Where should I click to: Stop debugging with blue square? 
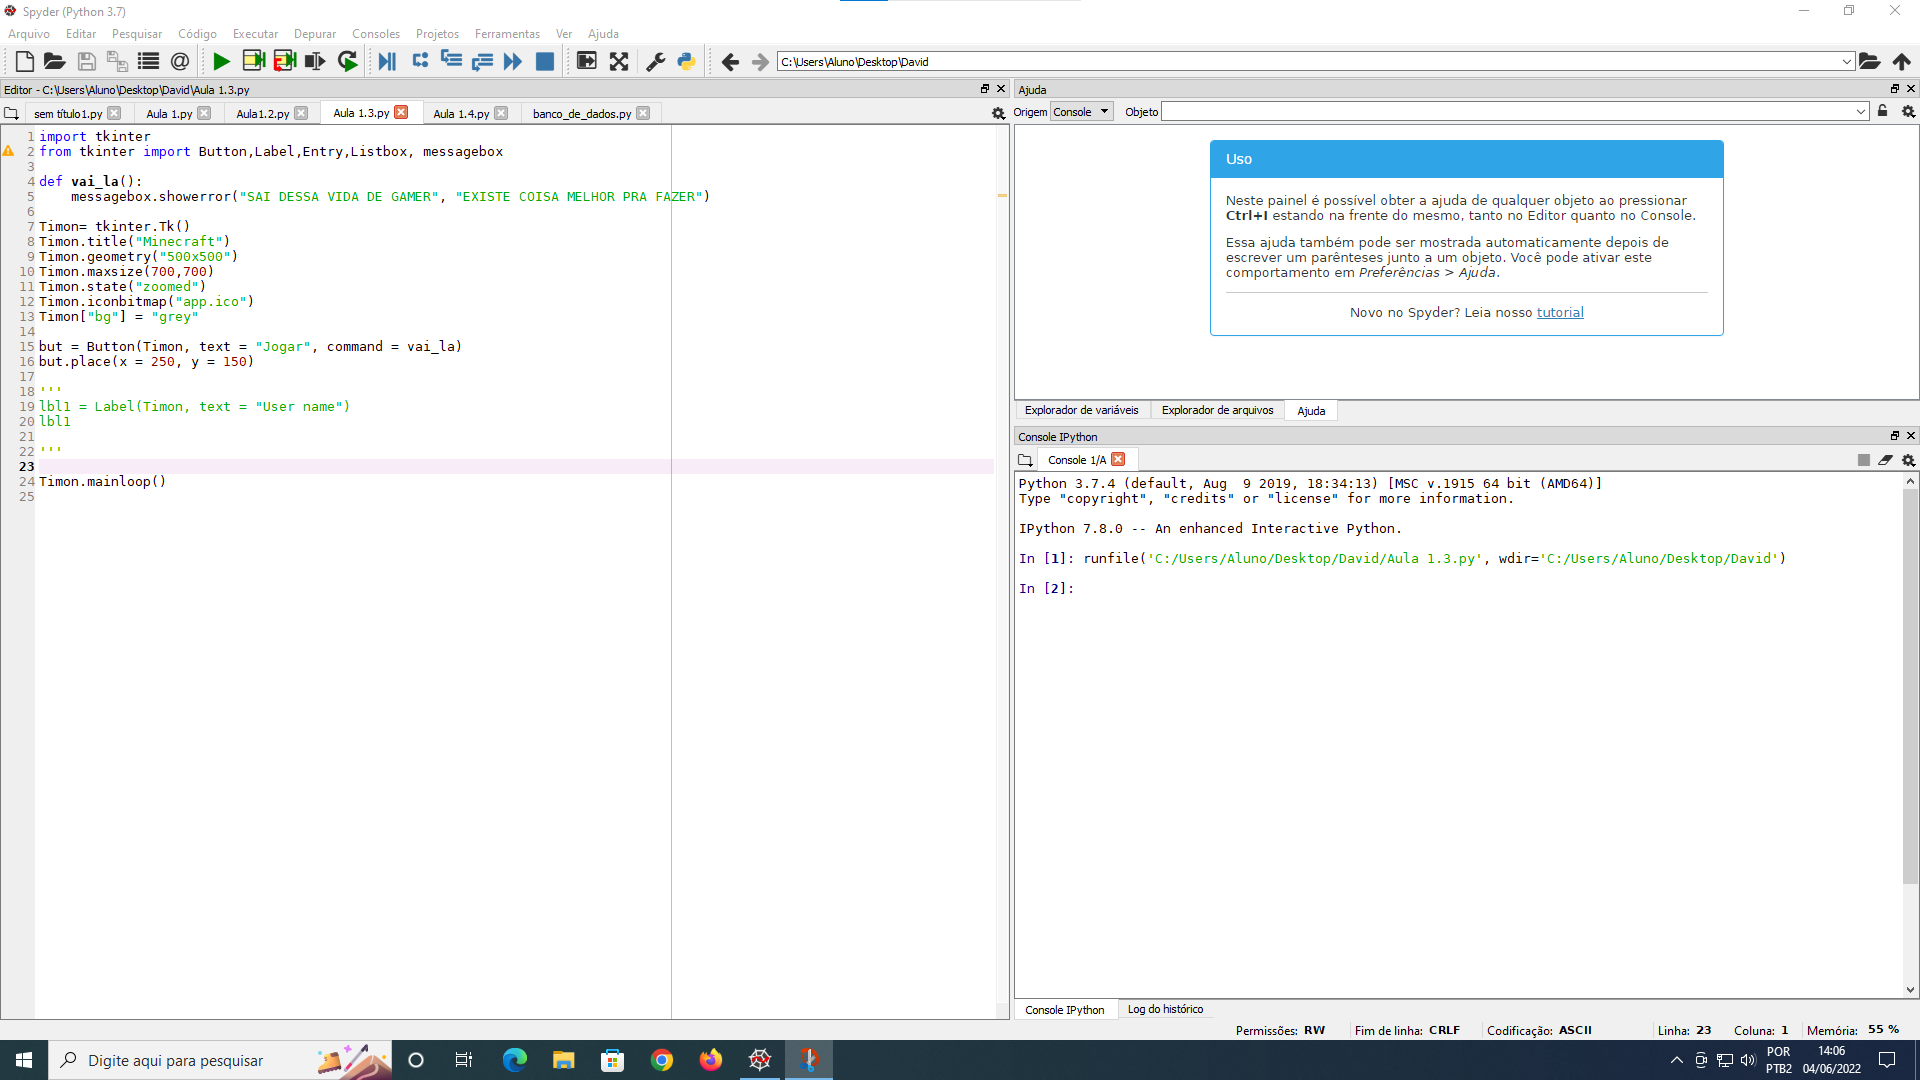(x=545, y=62)
